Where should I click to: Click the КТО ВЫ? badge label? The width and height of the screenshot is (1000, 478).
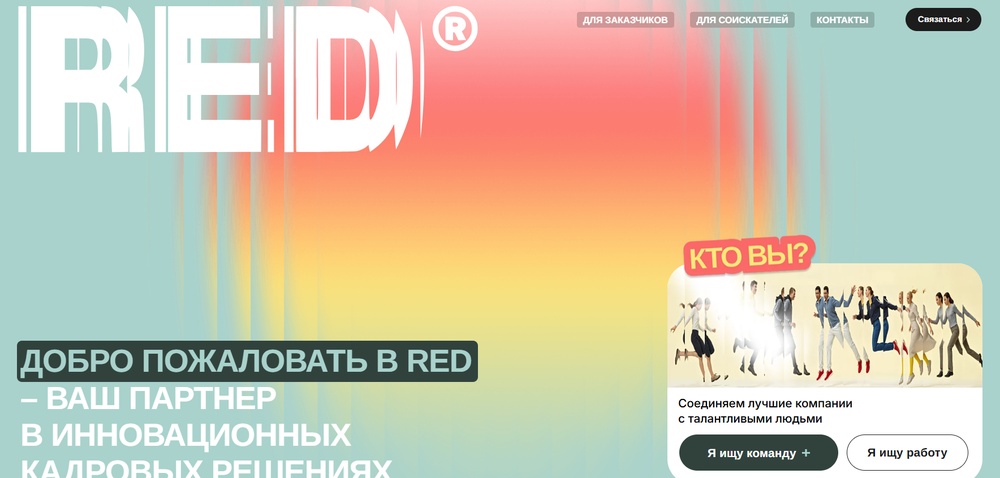point(749,255)
